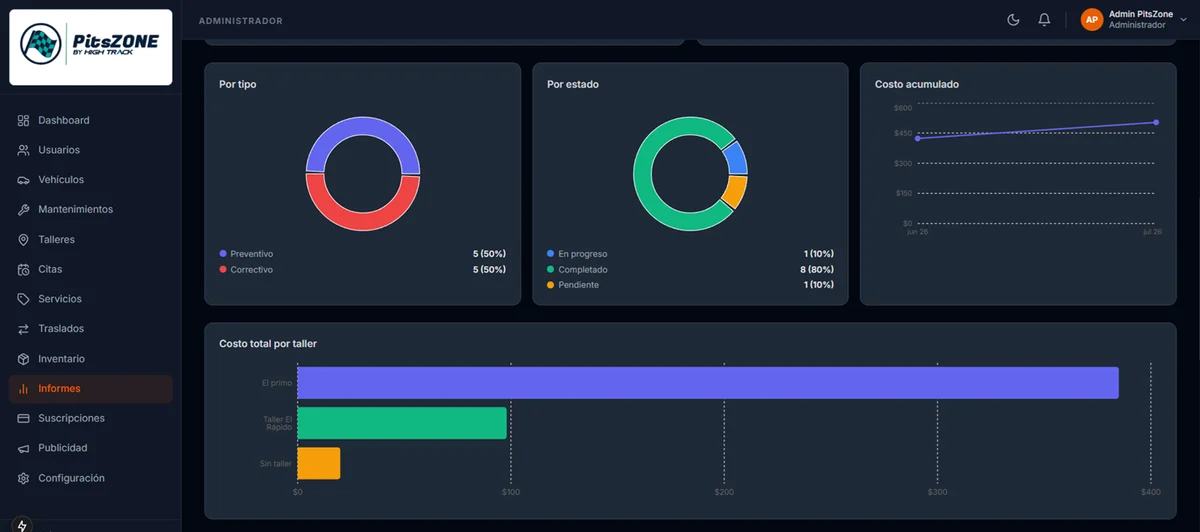
Task: Go to Traslados page
Action: click(90, 329)
